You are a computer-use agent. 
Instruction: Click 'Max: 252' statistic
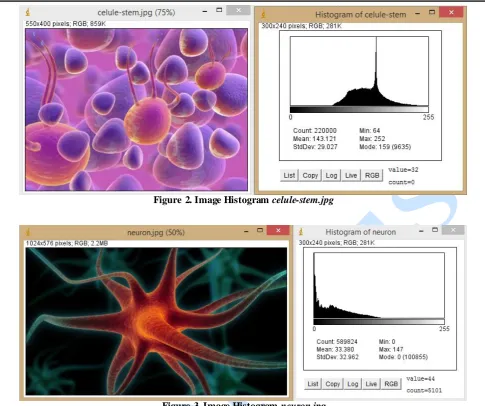[x=372, y=139]
